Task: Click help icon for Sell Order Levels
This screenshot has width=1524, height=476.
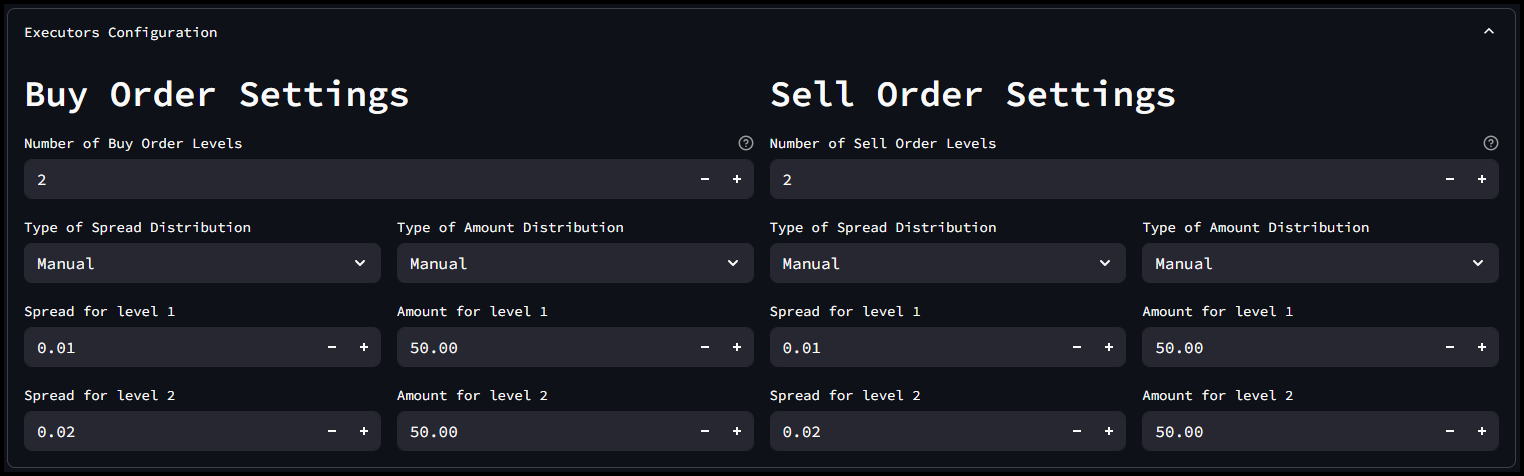Action: click(x=1490, y=143)
